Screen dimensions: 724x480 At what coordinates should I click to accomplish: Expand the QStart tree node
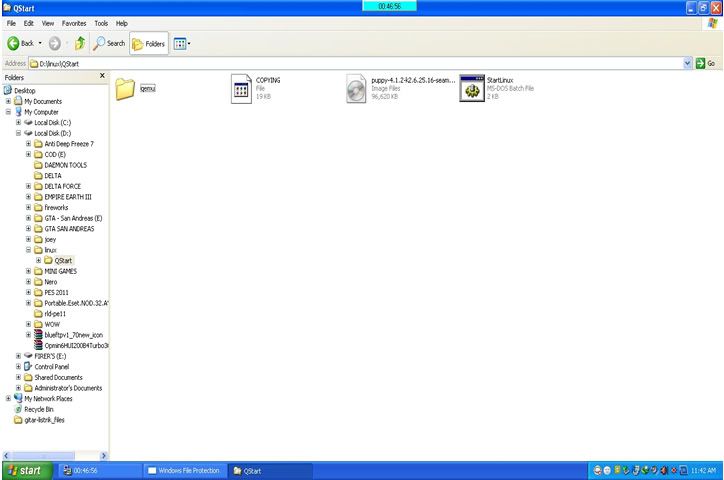39,260
